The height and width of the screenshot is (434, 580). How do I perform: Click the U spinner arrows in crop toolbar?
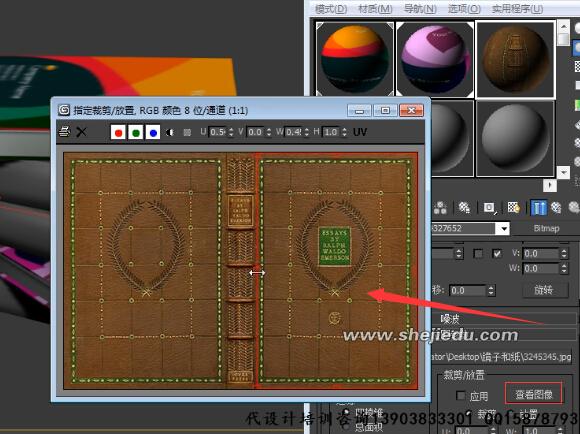click(x=231, y=132)
